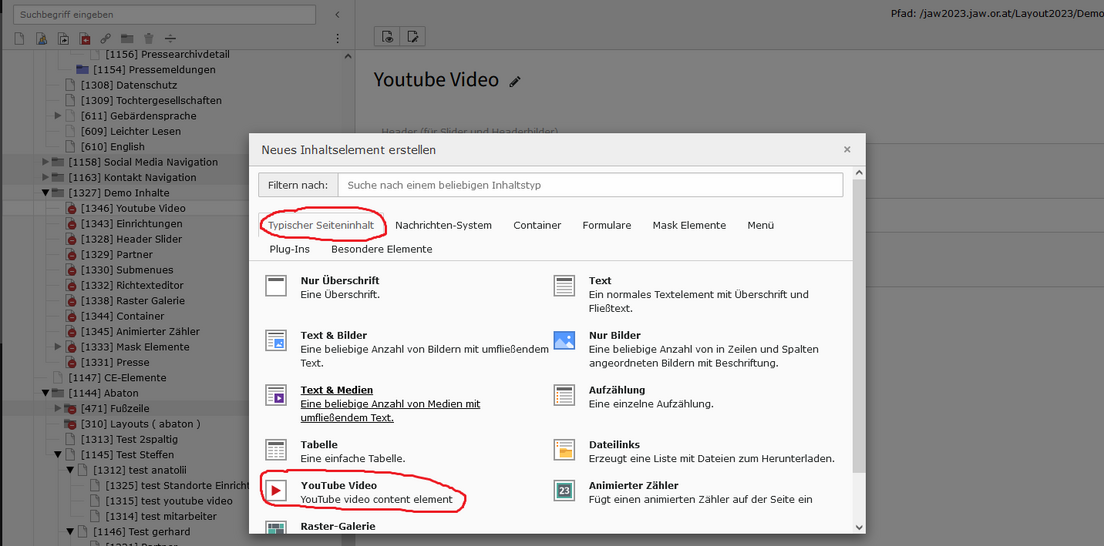This screenshot has width=1104, height=546.
Task: Click the page tree scroll-up arrow
Action: tap(348, 56)
